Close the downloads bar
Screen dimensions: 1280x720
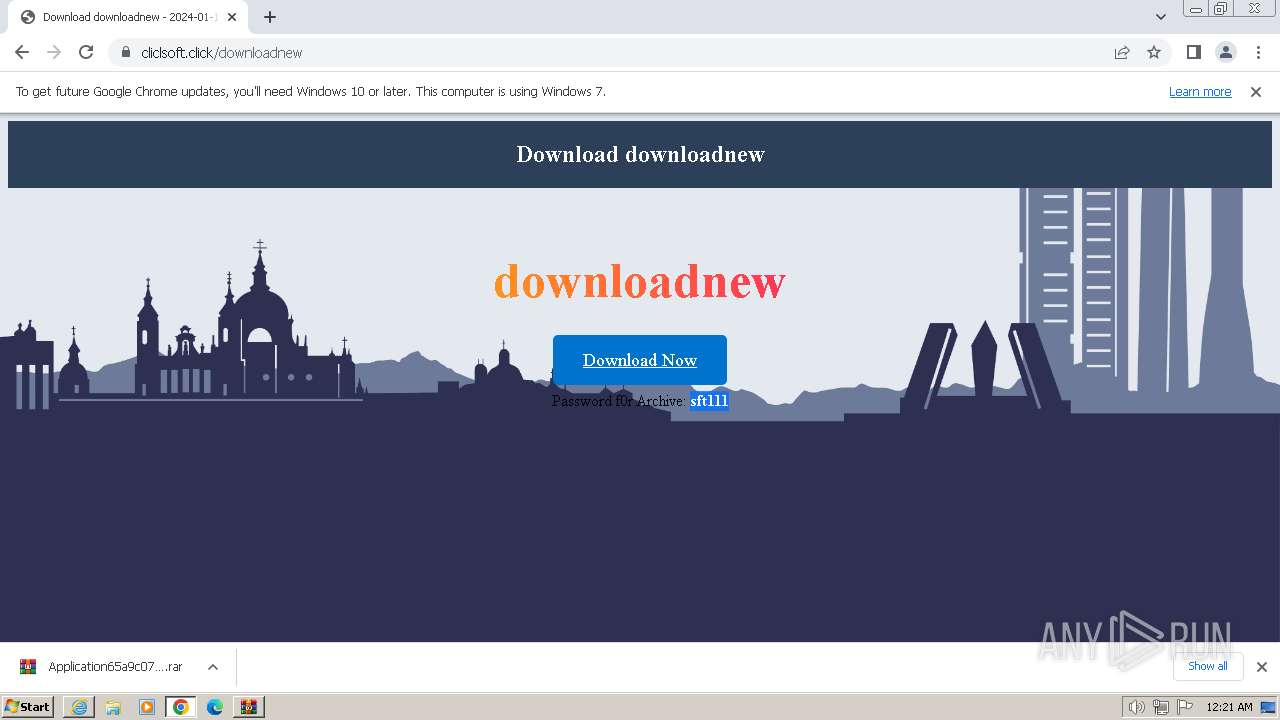pos(1262,667)
